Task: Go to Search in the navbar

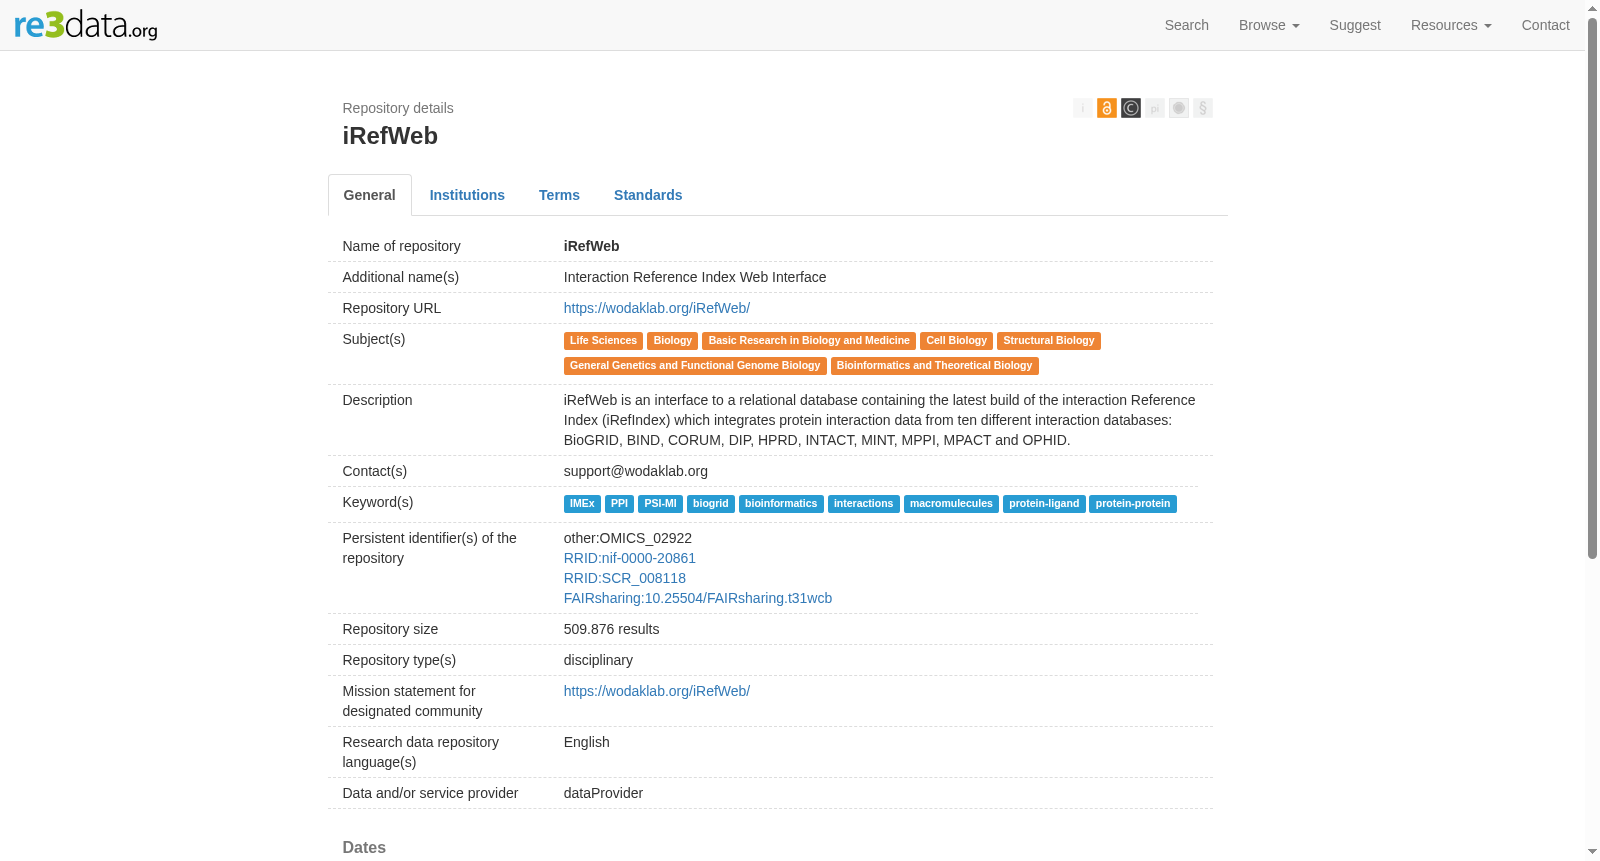Action: click(x=1187, y=25)
